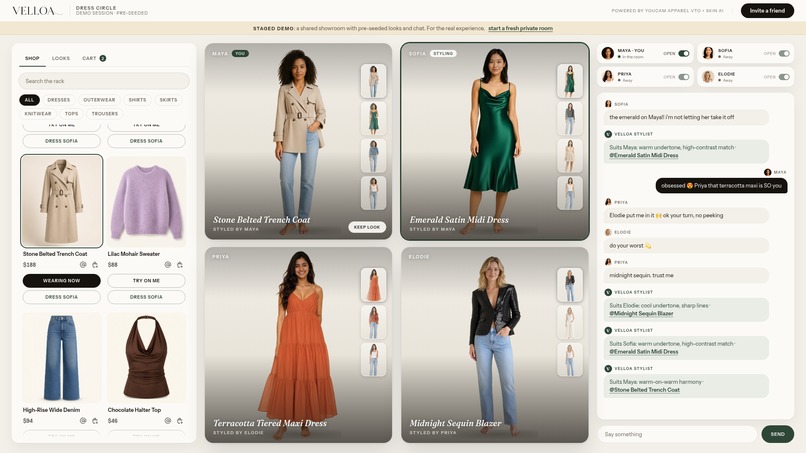Open the Cart tab
This screenshot has width=806, height=453.
point(94,58)
